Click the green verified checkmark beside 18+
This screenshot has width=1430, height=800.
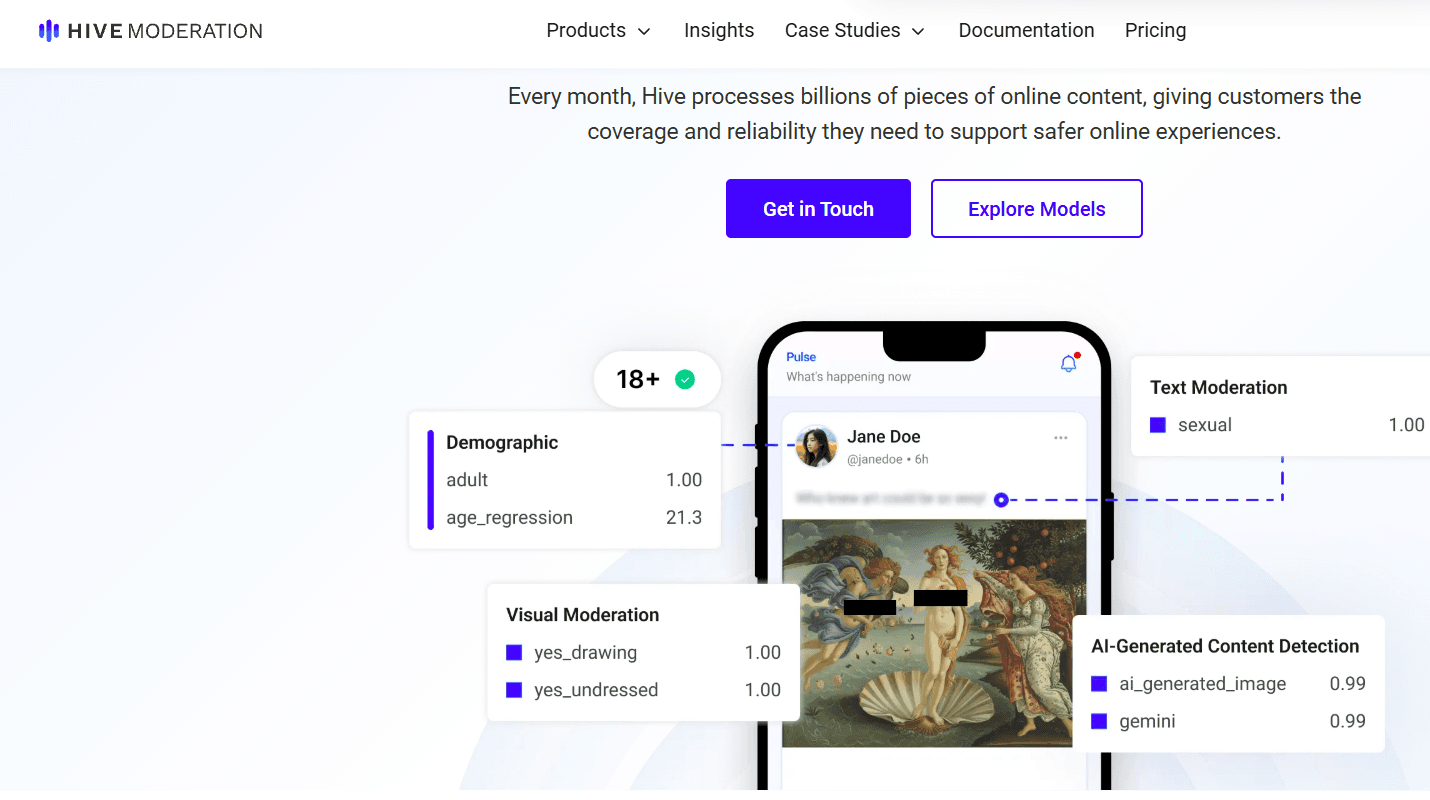[685, 379]
